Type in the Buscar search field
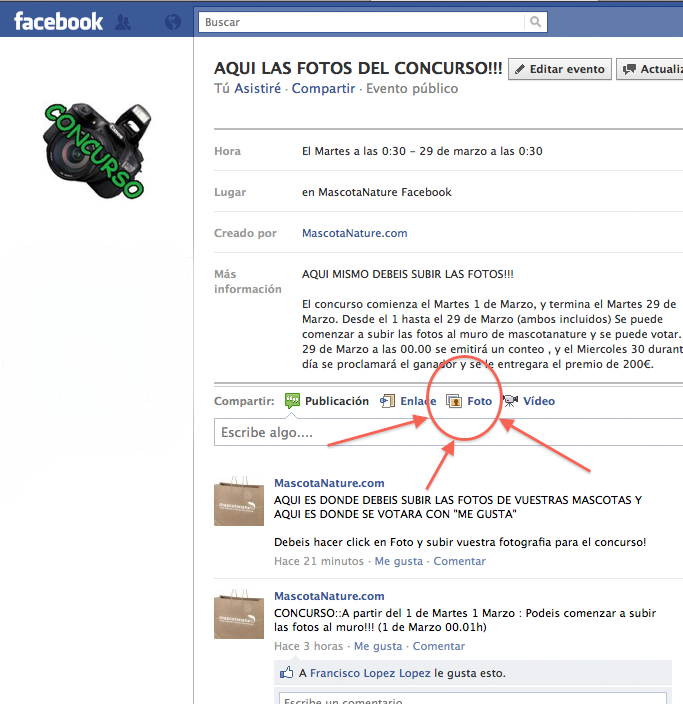This screenshot has height=704, width=683. pyautogui.click(x=360, y=21)
